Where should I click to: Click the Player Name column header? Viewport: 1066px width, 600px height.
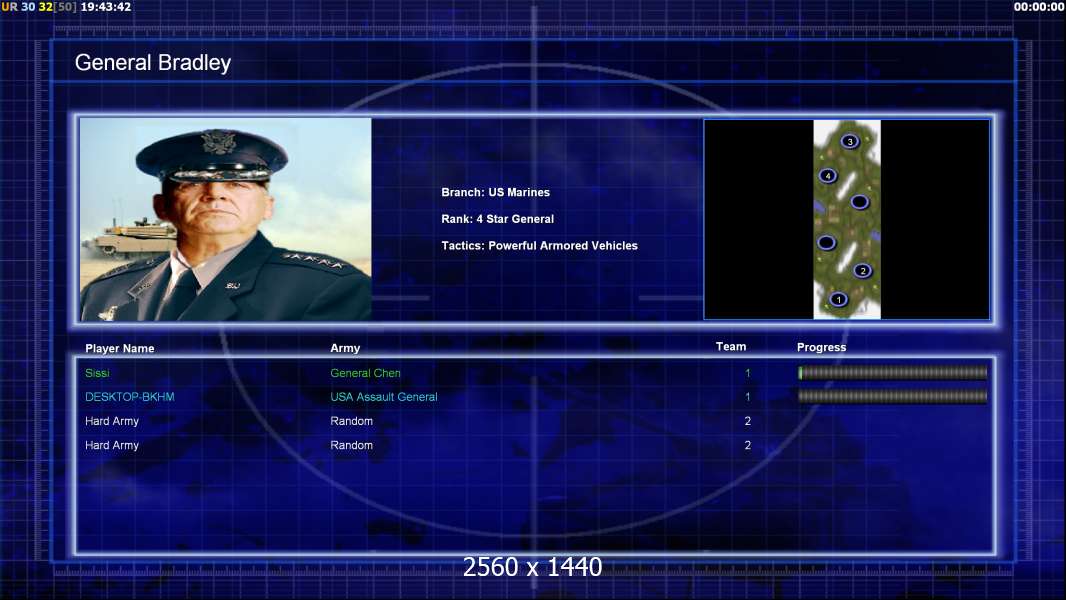120,349
